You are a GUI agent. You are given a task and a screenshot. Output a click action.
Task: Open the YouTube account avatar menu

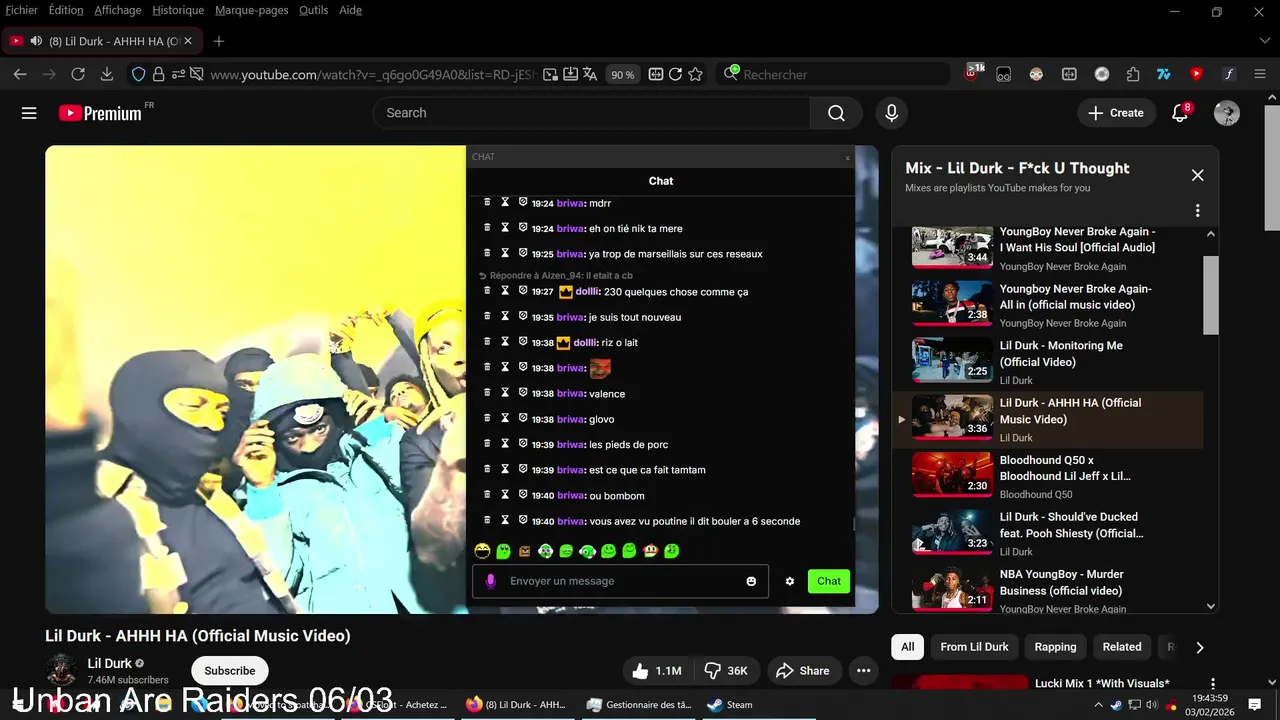(1227, 113)
